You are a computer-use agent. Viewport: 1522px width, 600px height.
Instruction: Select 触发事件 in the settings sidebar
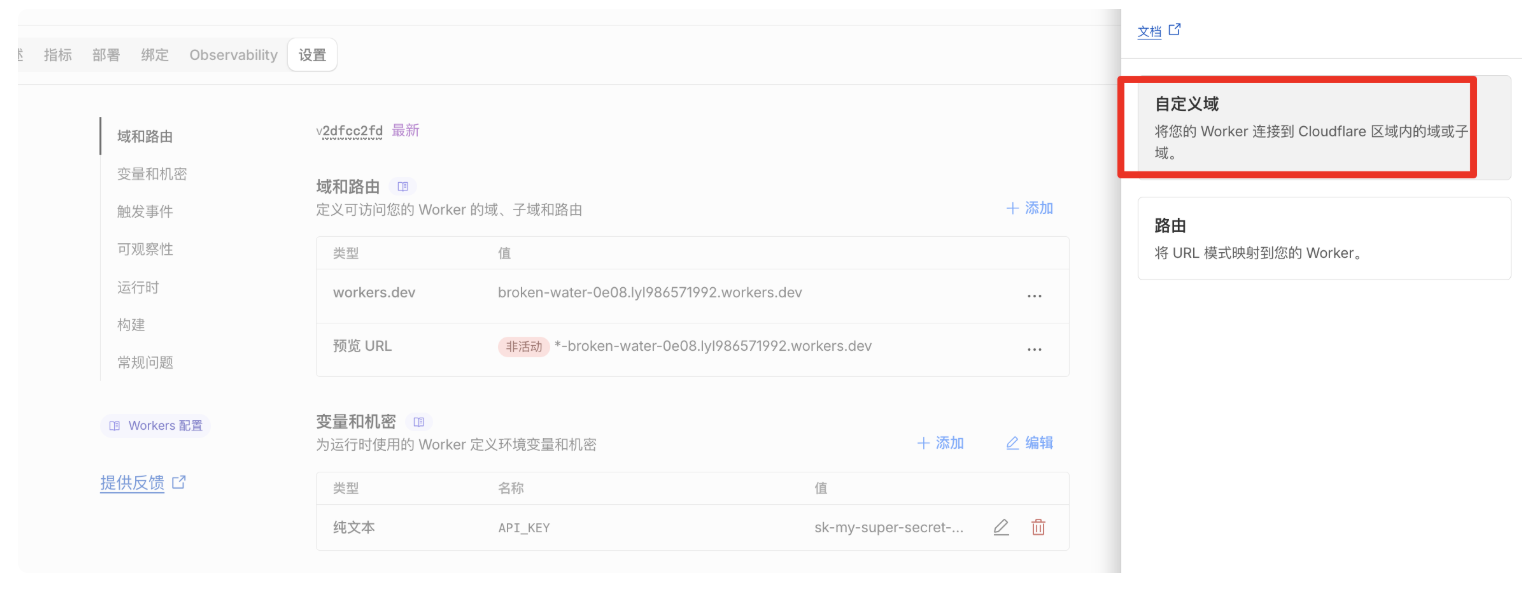[x=145, y=212]
